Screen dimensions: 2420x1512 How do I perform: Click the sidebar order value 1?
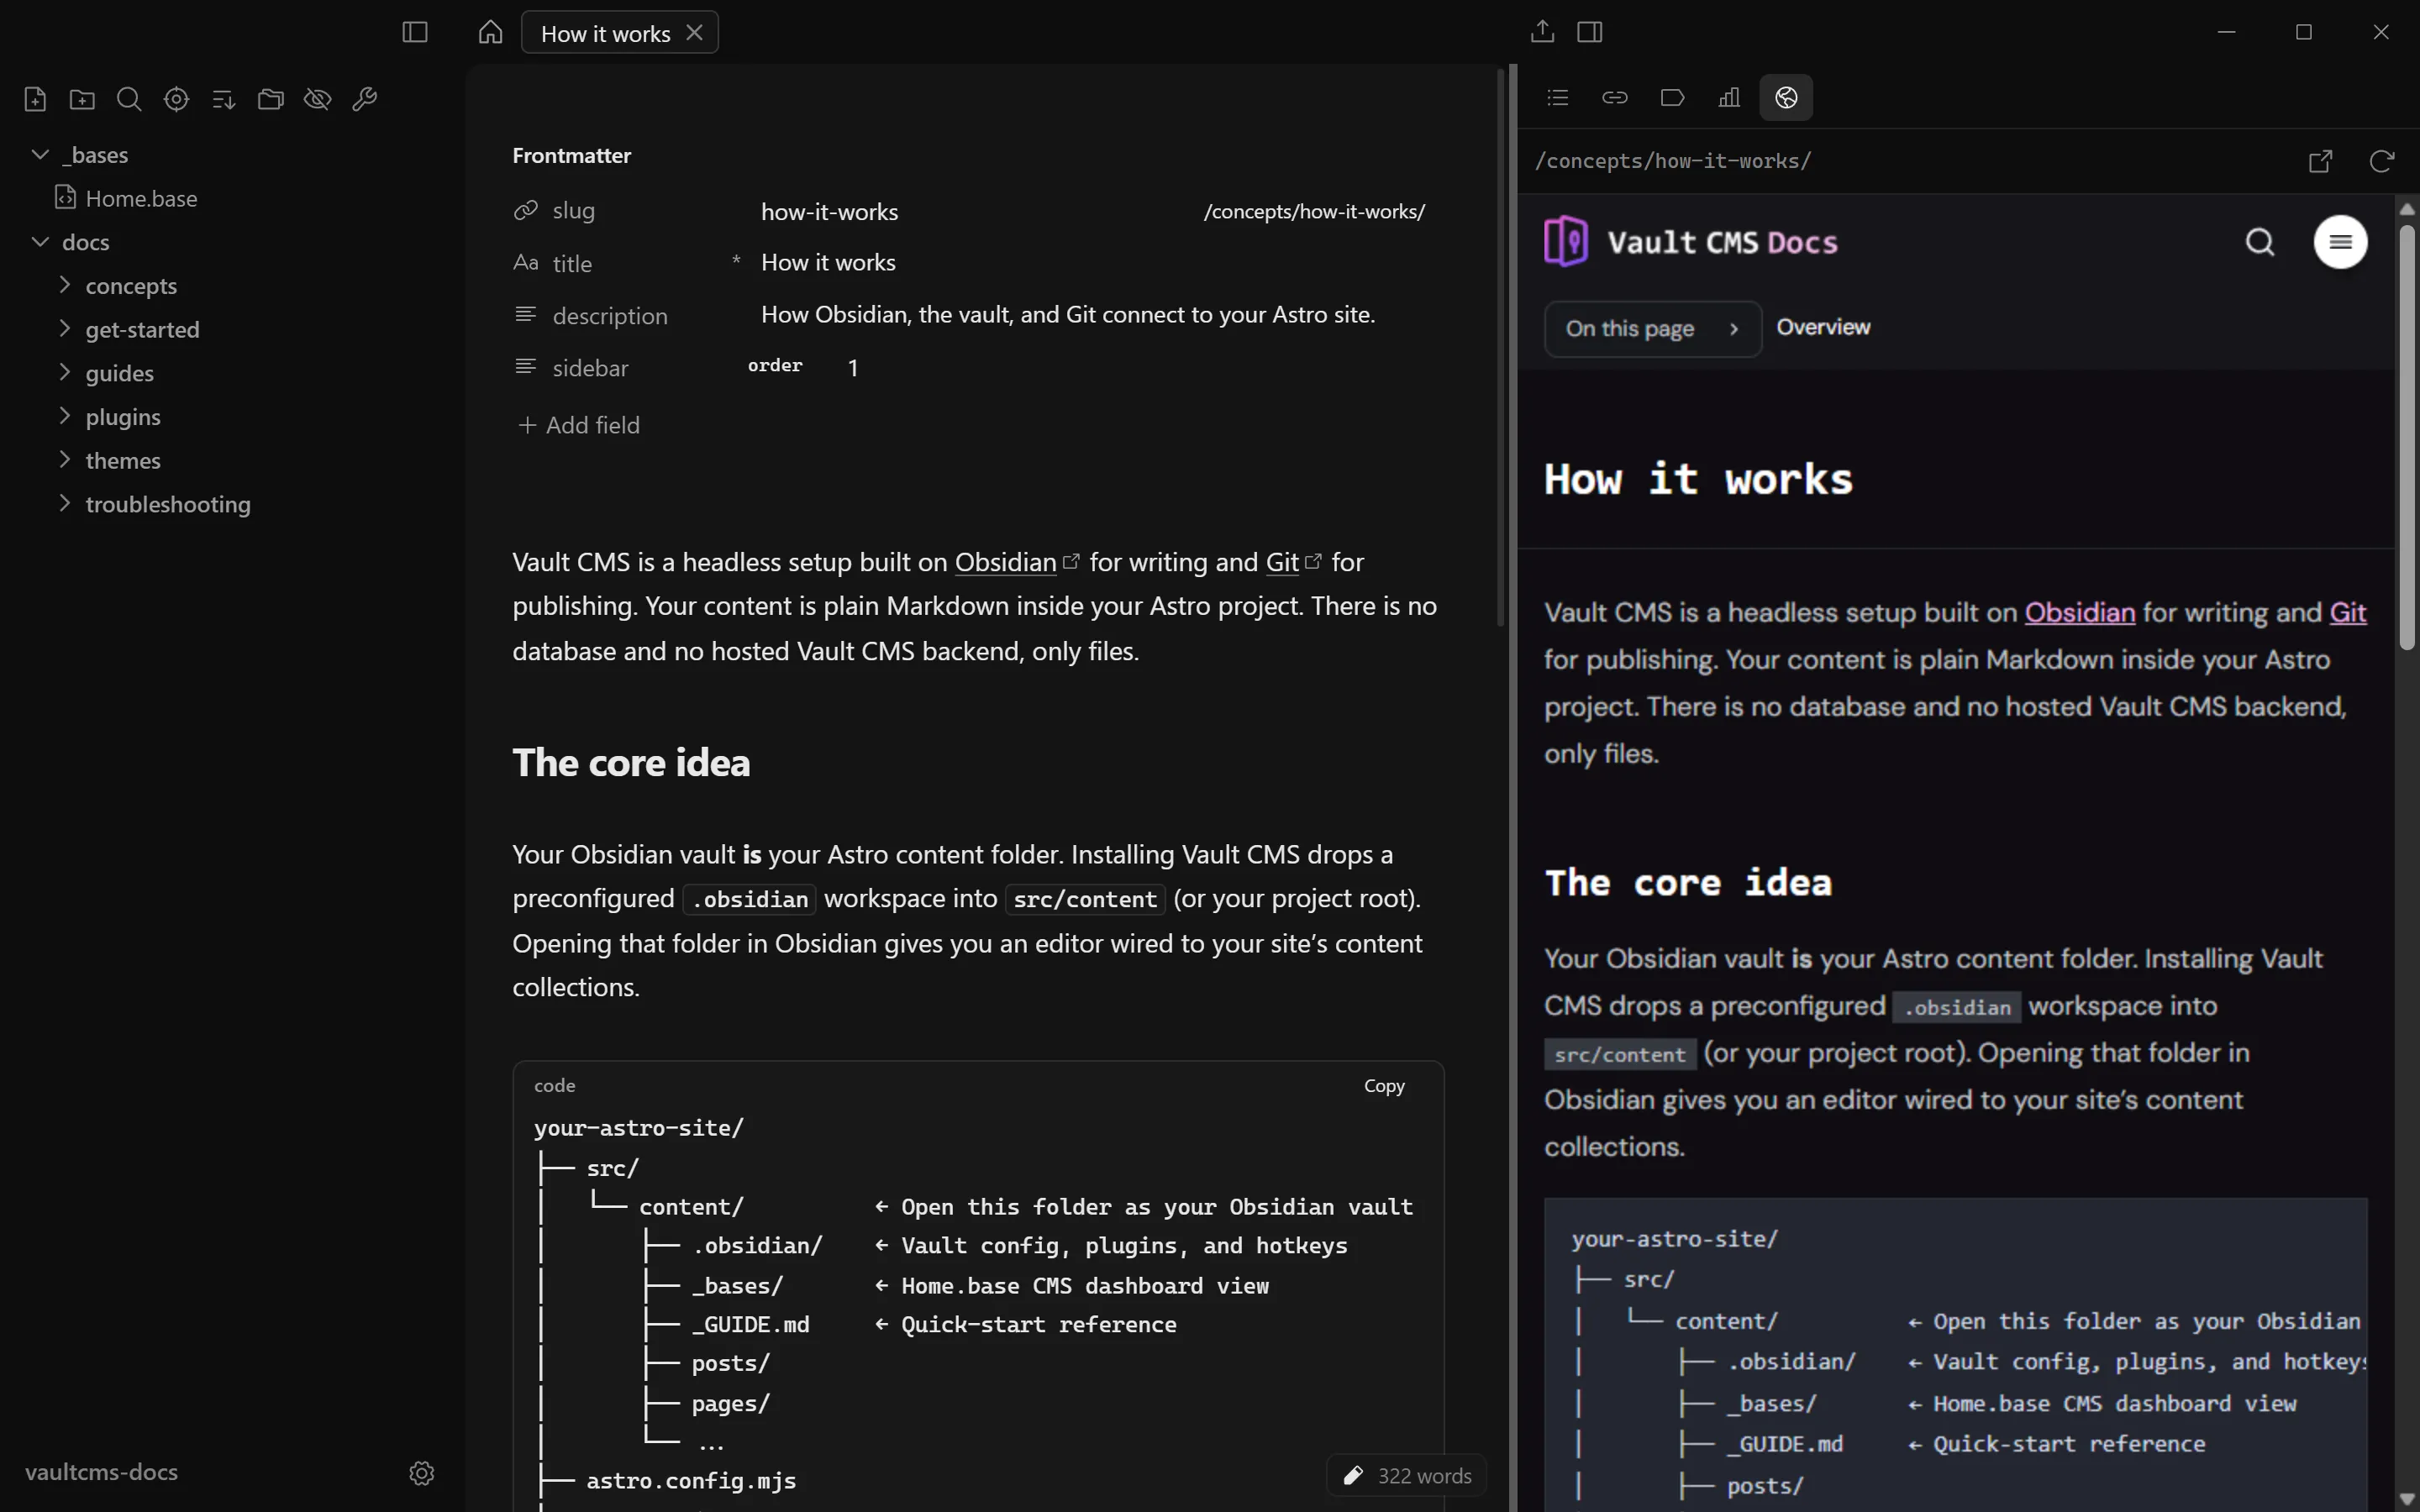coord(853,367)
